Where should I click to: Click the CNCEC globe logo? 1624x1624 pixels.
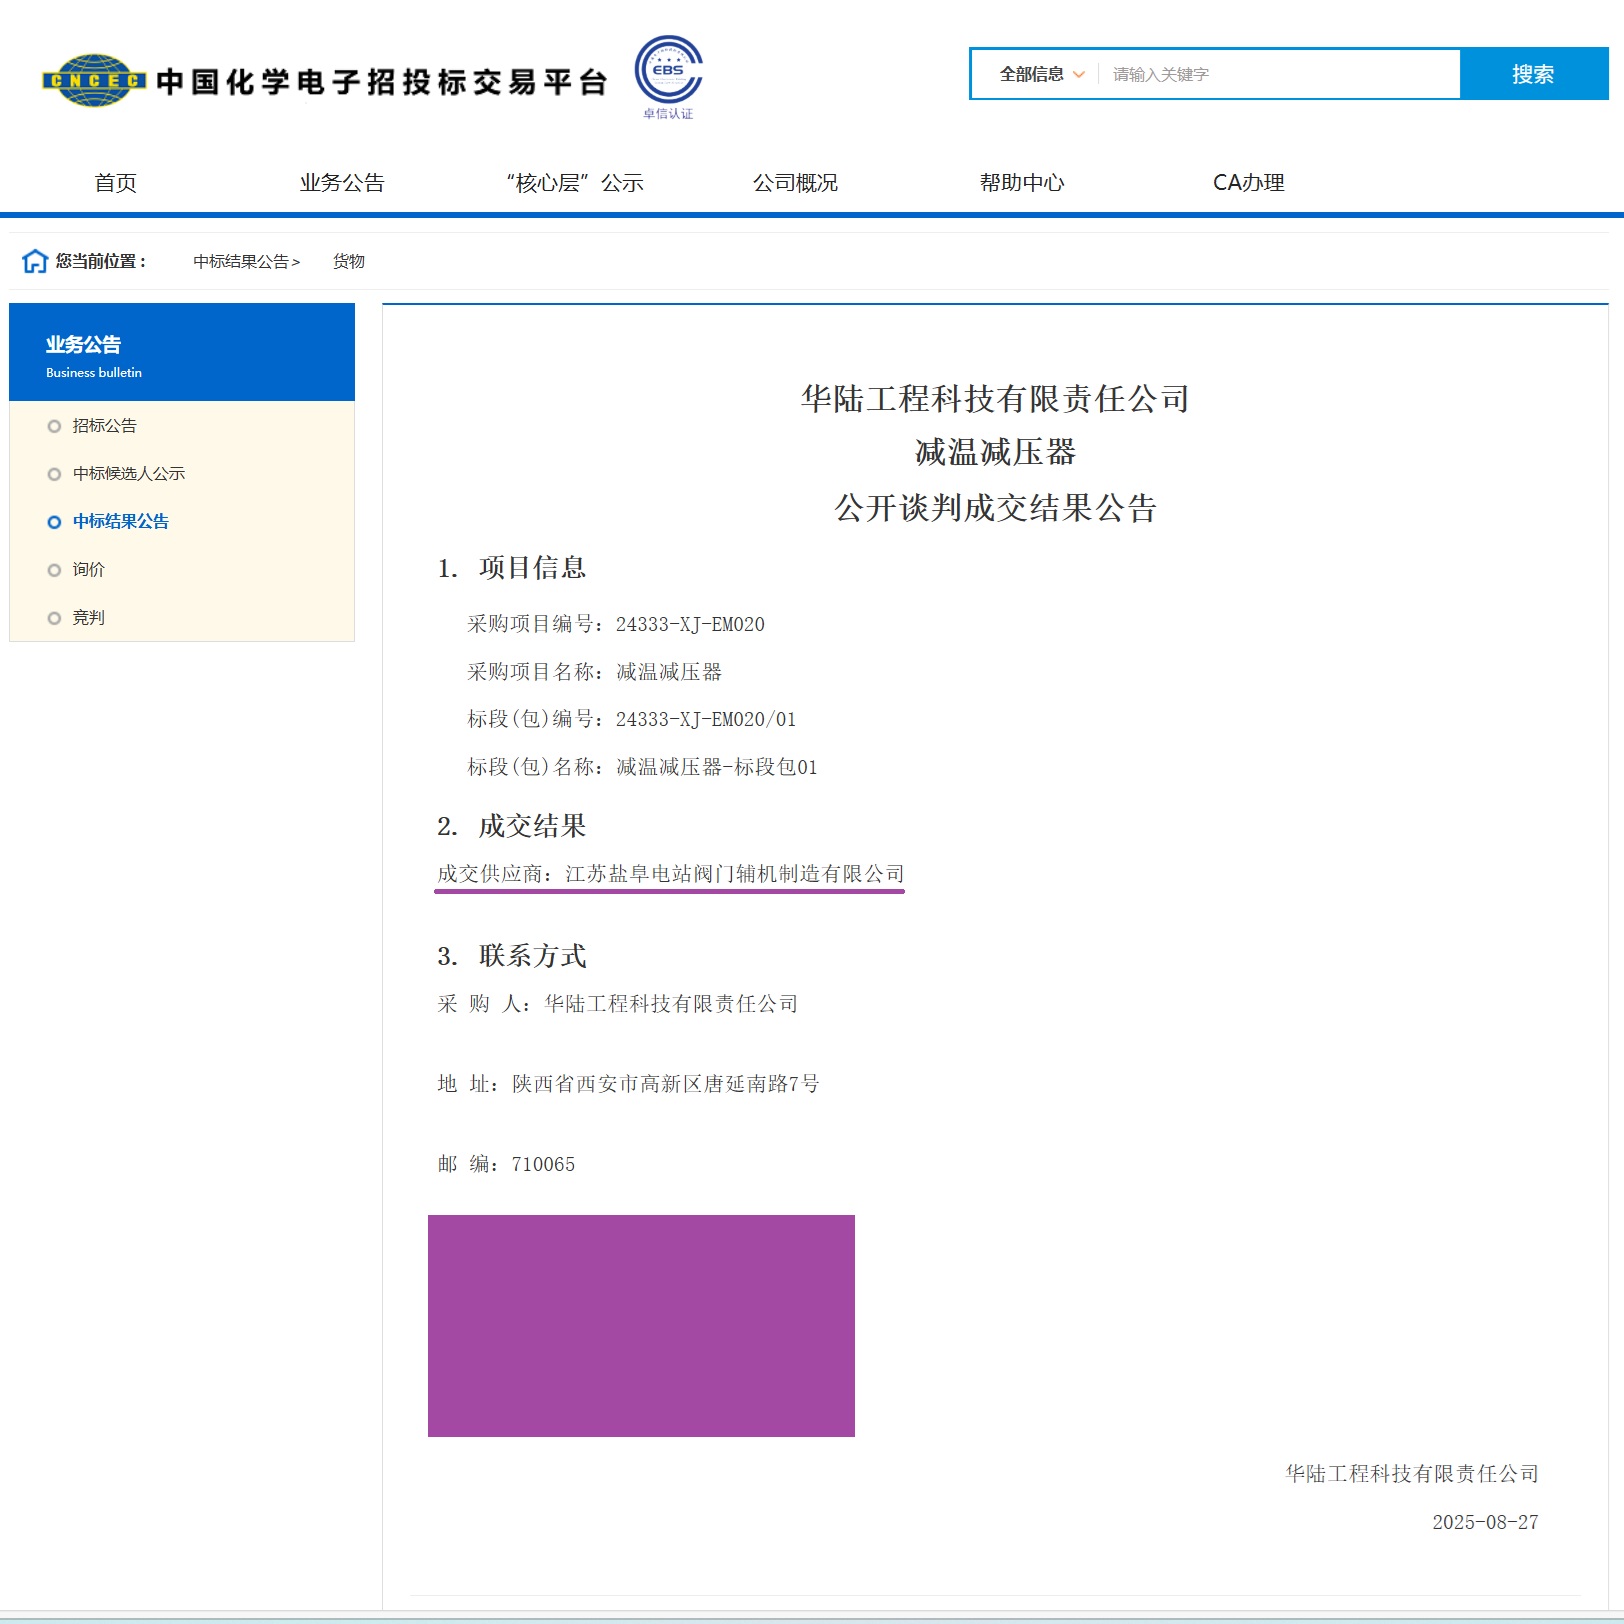pos(94,80)
